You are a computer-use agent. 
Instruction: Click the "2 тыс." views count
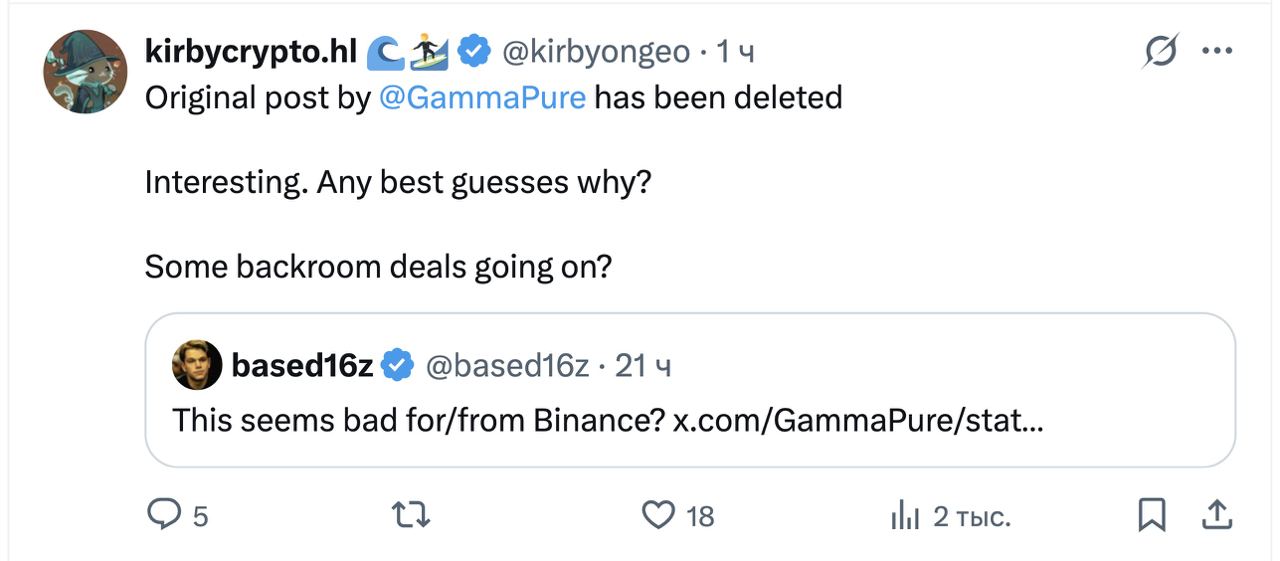tap(971, 516)
